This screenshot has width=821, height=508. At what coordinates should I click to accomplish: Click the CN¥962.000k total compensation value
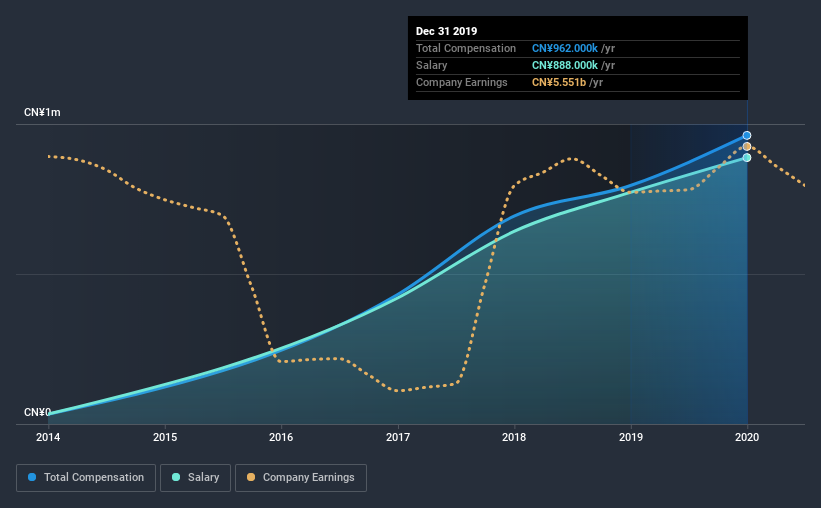[565, 48]
